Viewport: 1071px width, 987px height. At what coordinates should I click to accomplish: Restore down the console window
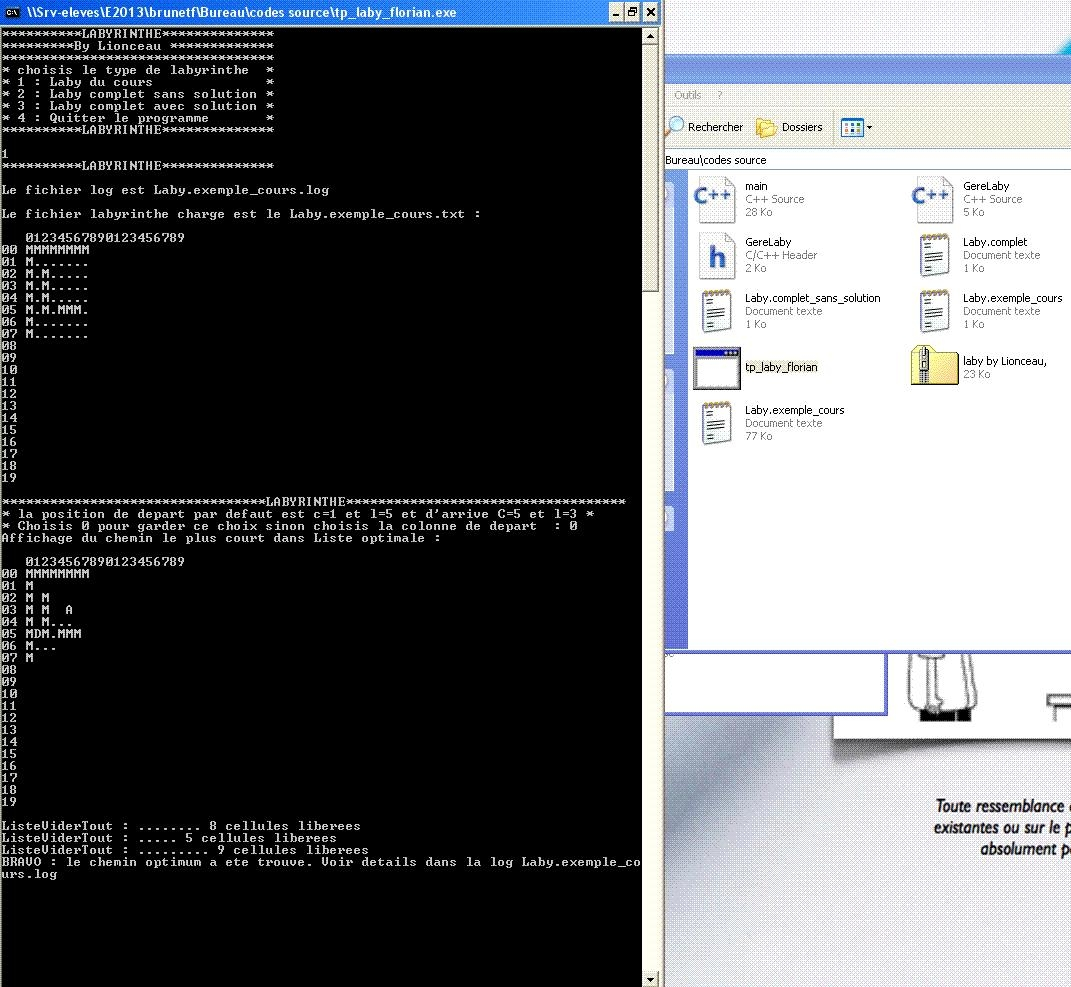tap(632, 12)
